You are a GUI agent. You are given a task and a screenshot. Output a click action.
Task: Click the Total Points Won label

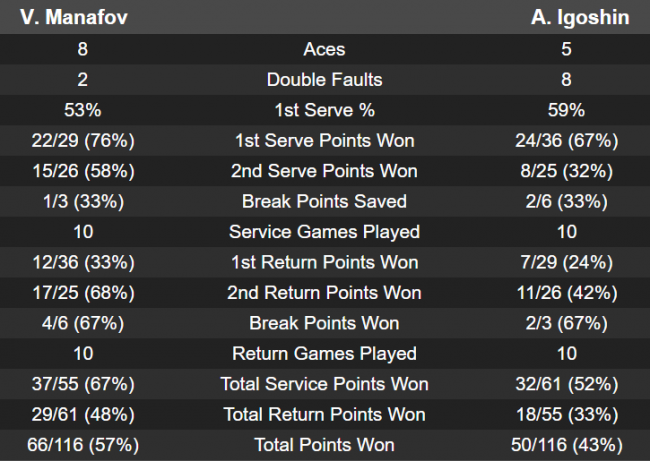324,445
